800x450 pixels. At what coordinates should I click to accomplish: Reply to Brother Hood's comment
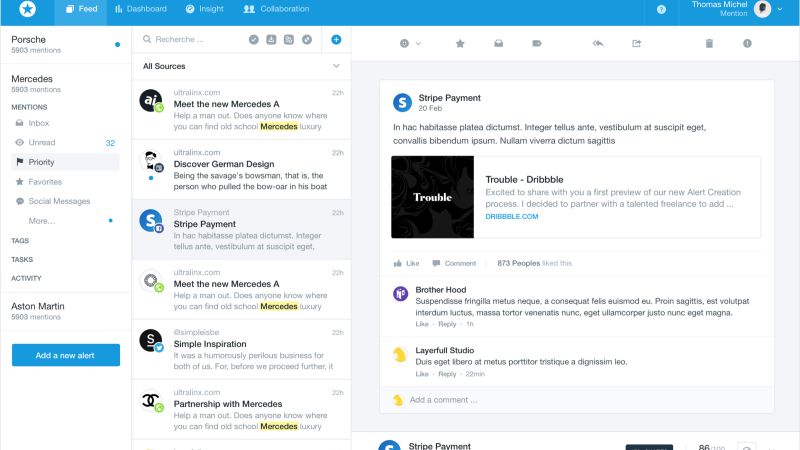pyautogui.click(x=447, y=324)
